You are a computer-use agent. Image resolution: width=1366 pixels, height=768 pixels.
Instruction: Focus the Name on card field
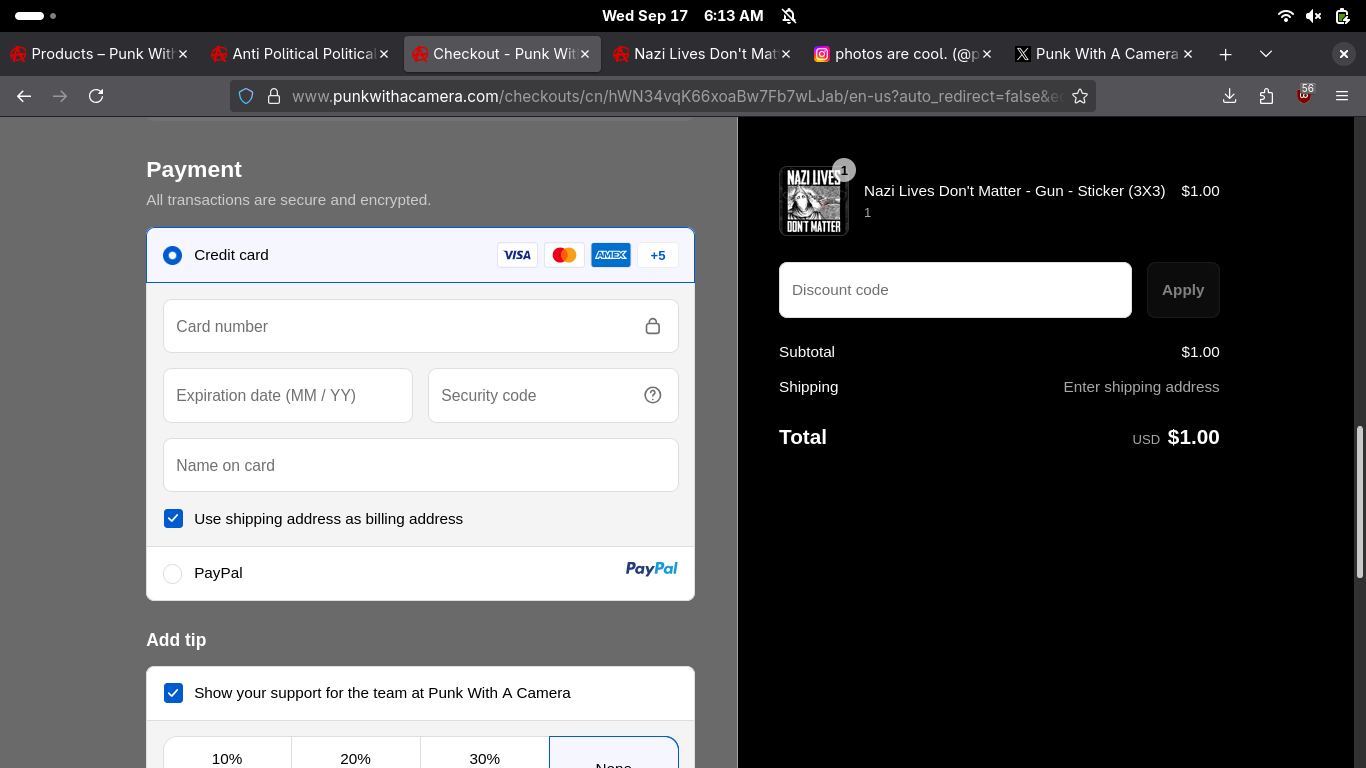(421, 465)
